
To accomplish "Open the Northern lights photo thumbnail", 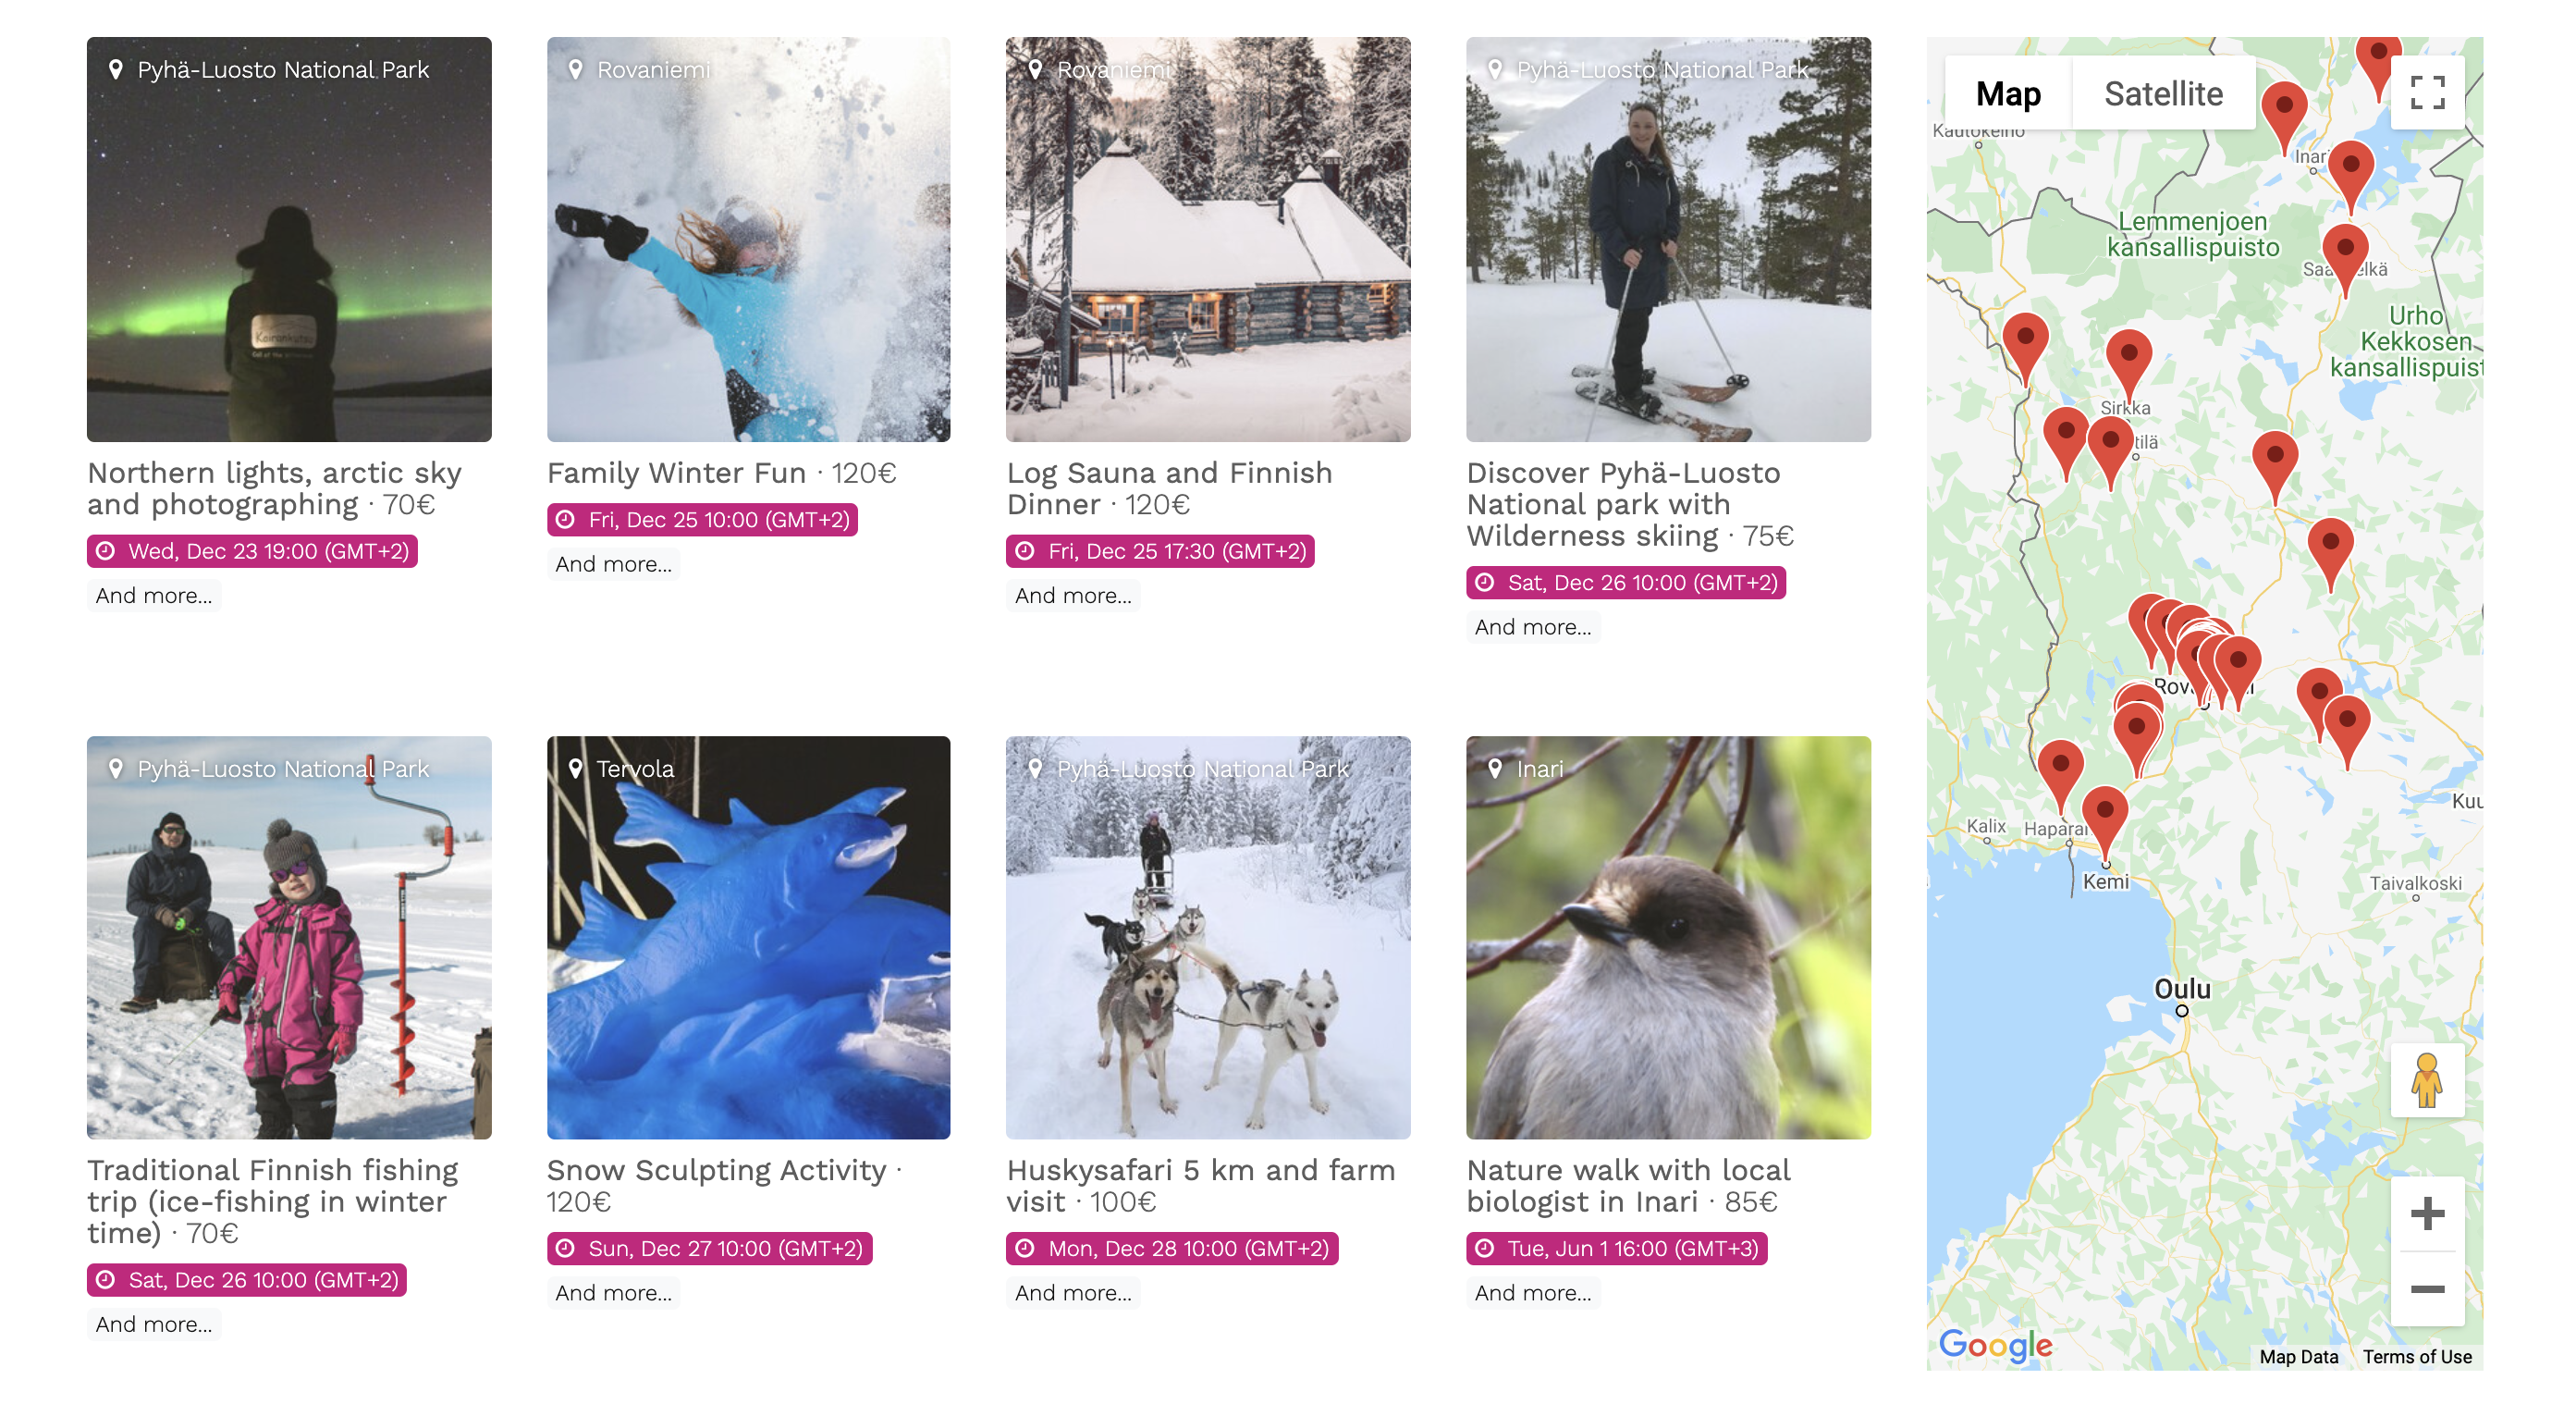I will (289, 239).
